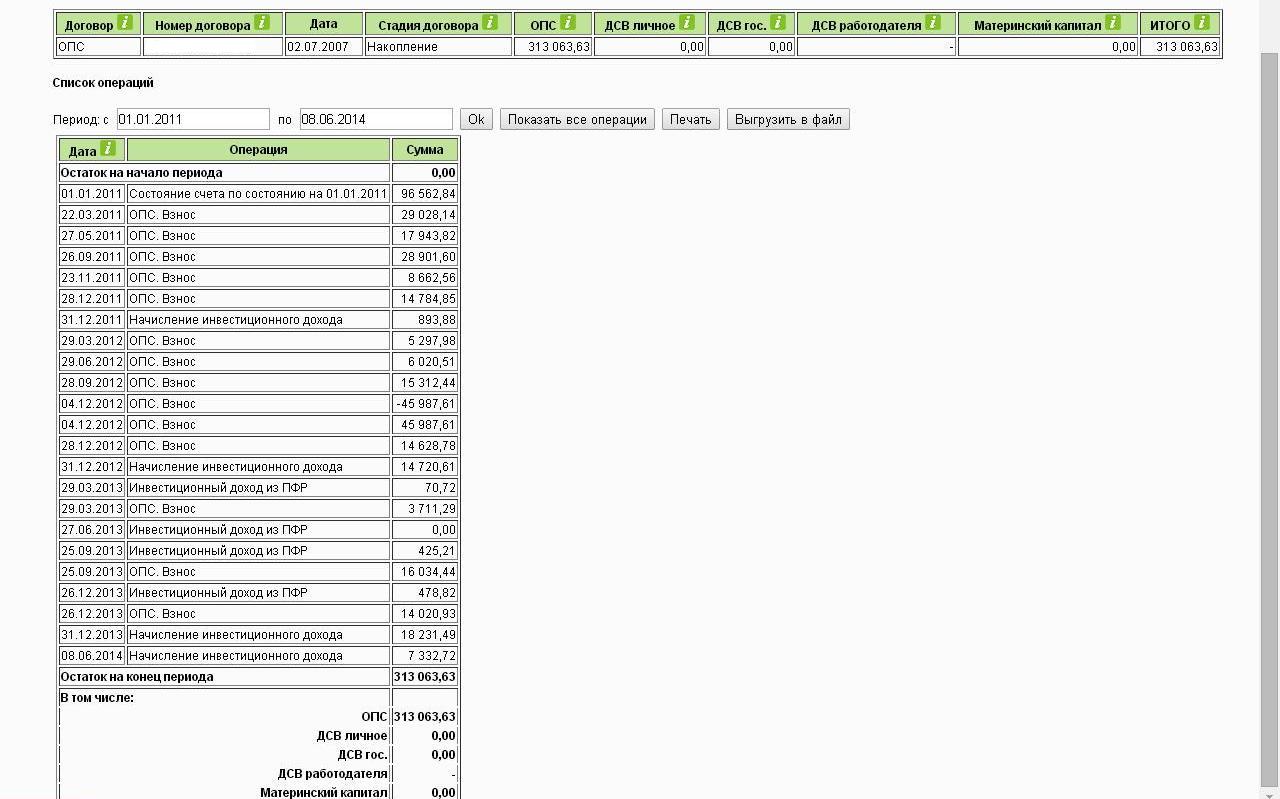Click the date 28.12.2012
The image size is (1280, 799).
coord(92,445)
